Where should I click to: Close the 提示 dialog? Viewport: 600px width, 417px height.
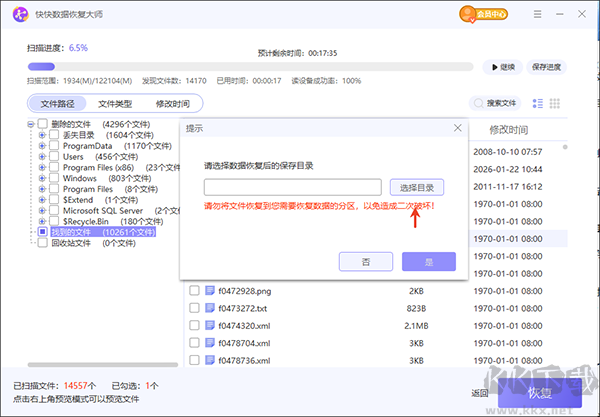click(458, 128)
